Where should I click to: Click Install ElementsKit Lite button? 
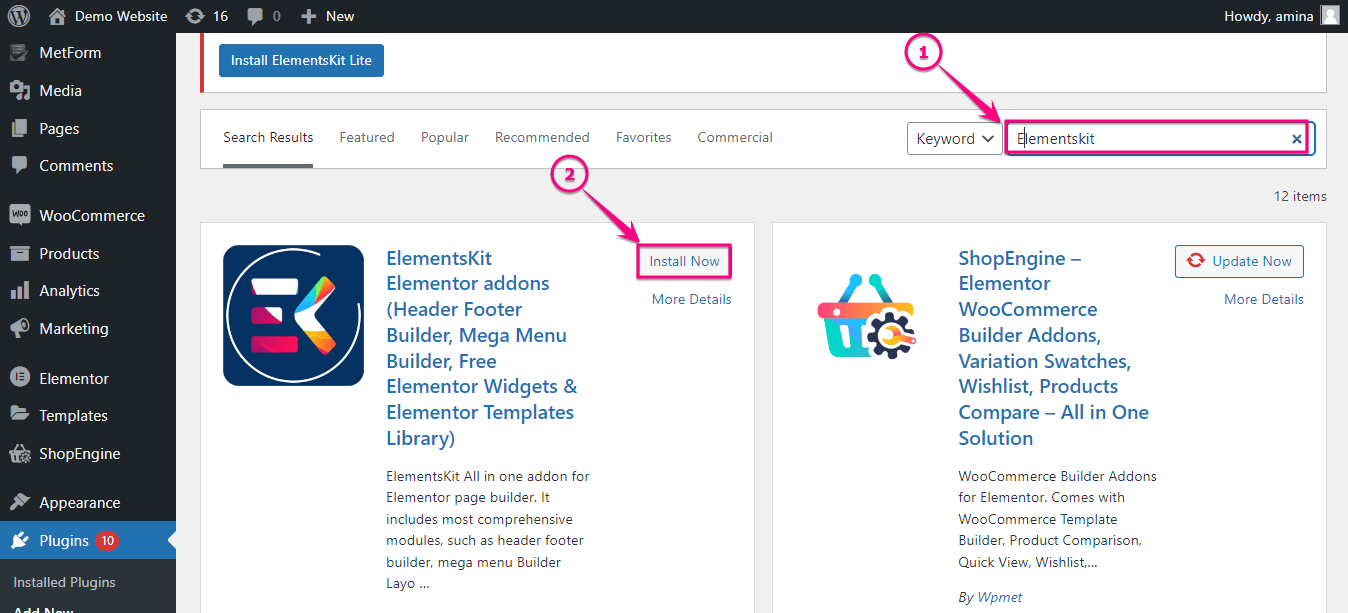[x=301, y=60]
